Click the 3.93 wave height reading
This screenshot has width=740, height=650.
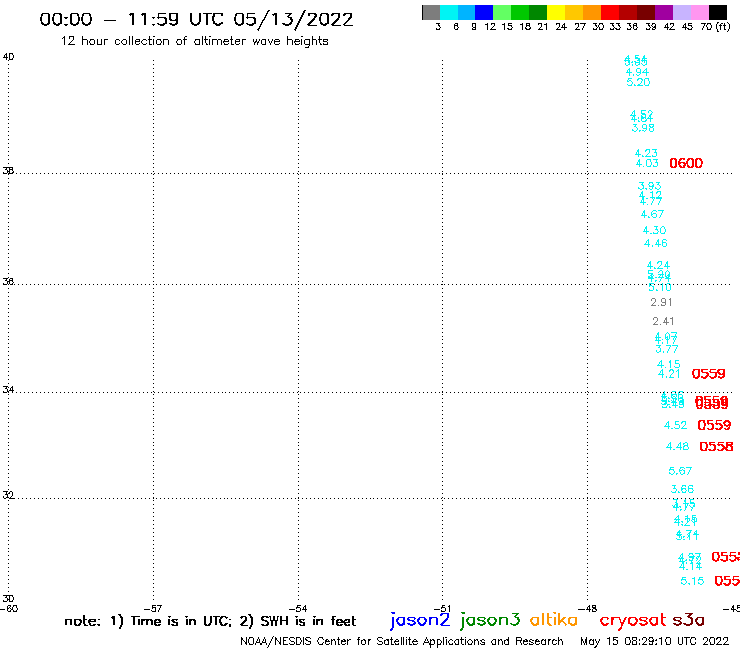coord(649,186)
